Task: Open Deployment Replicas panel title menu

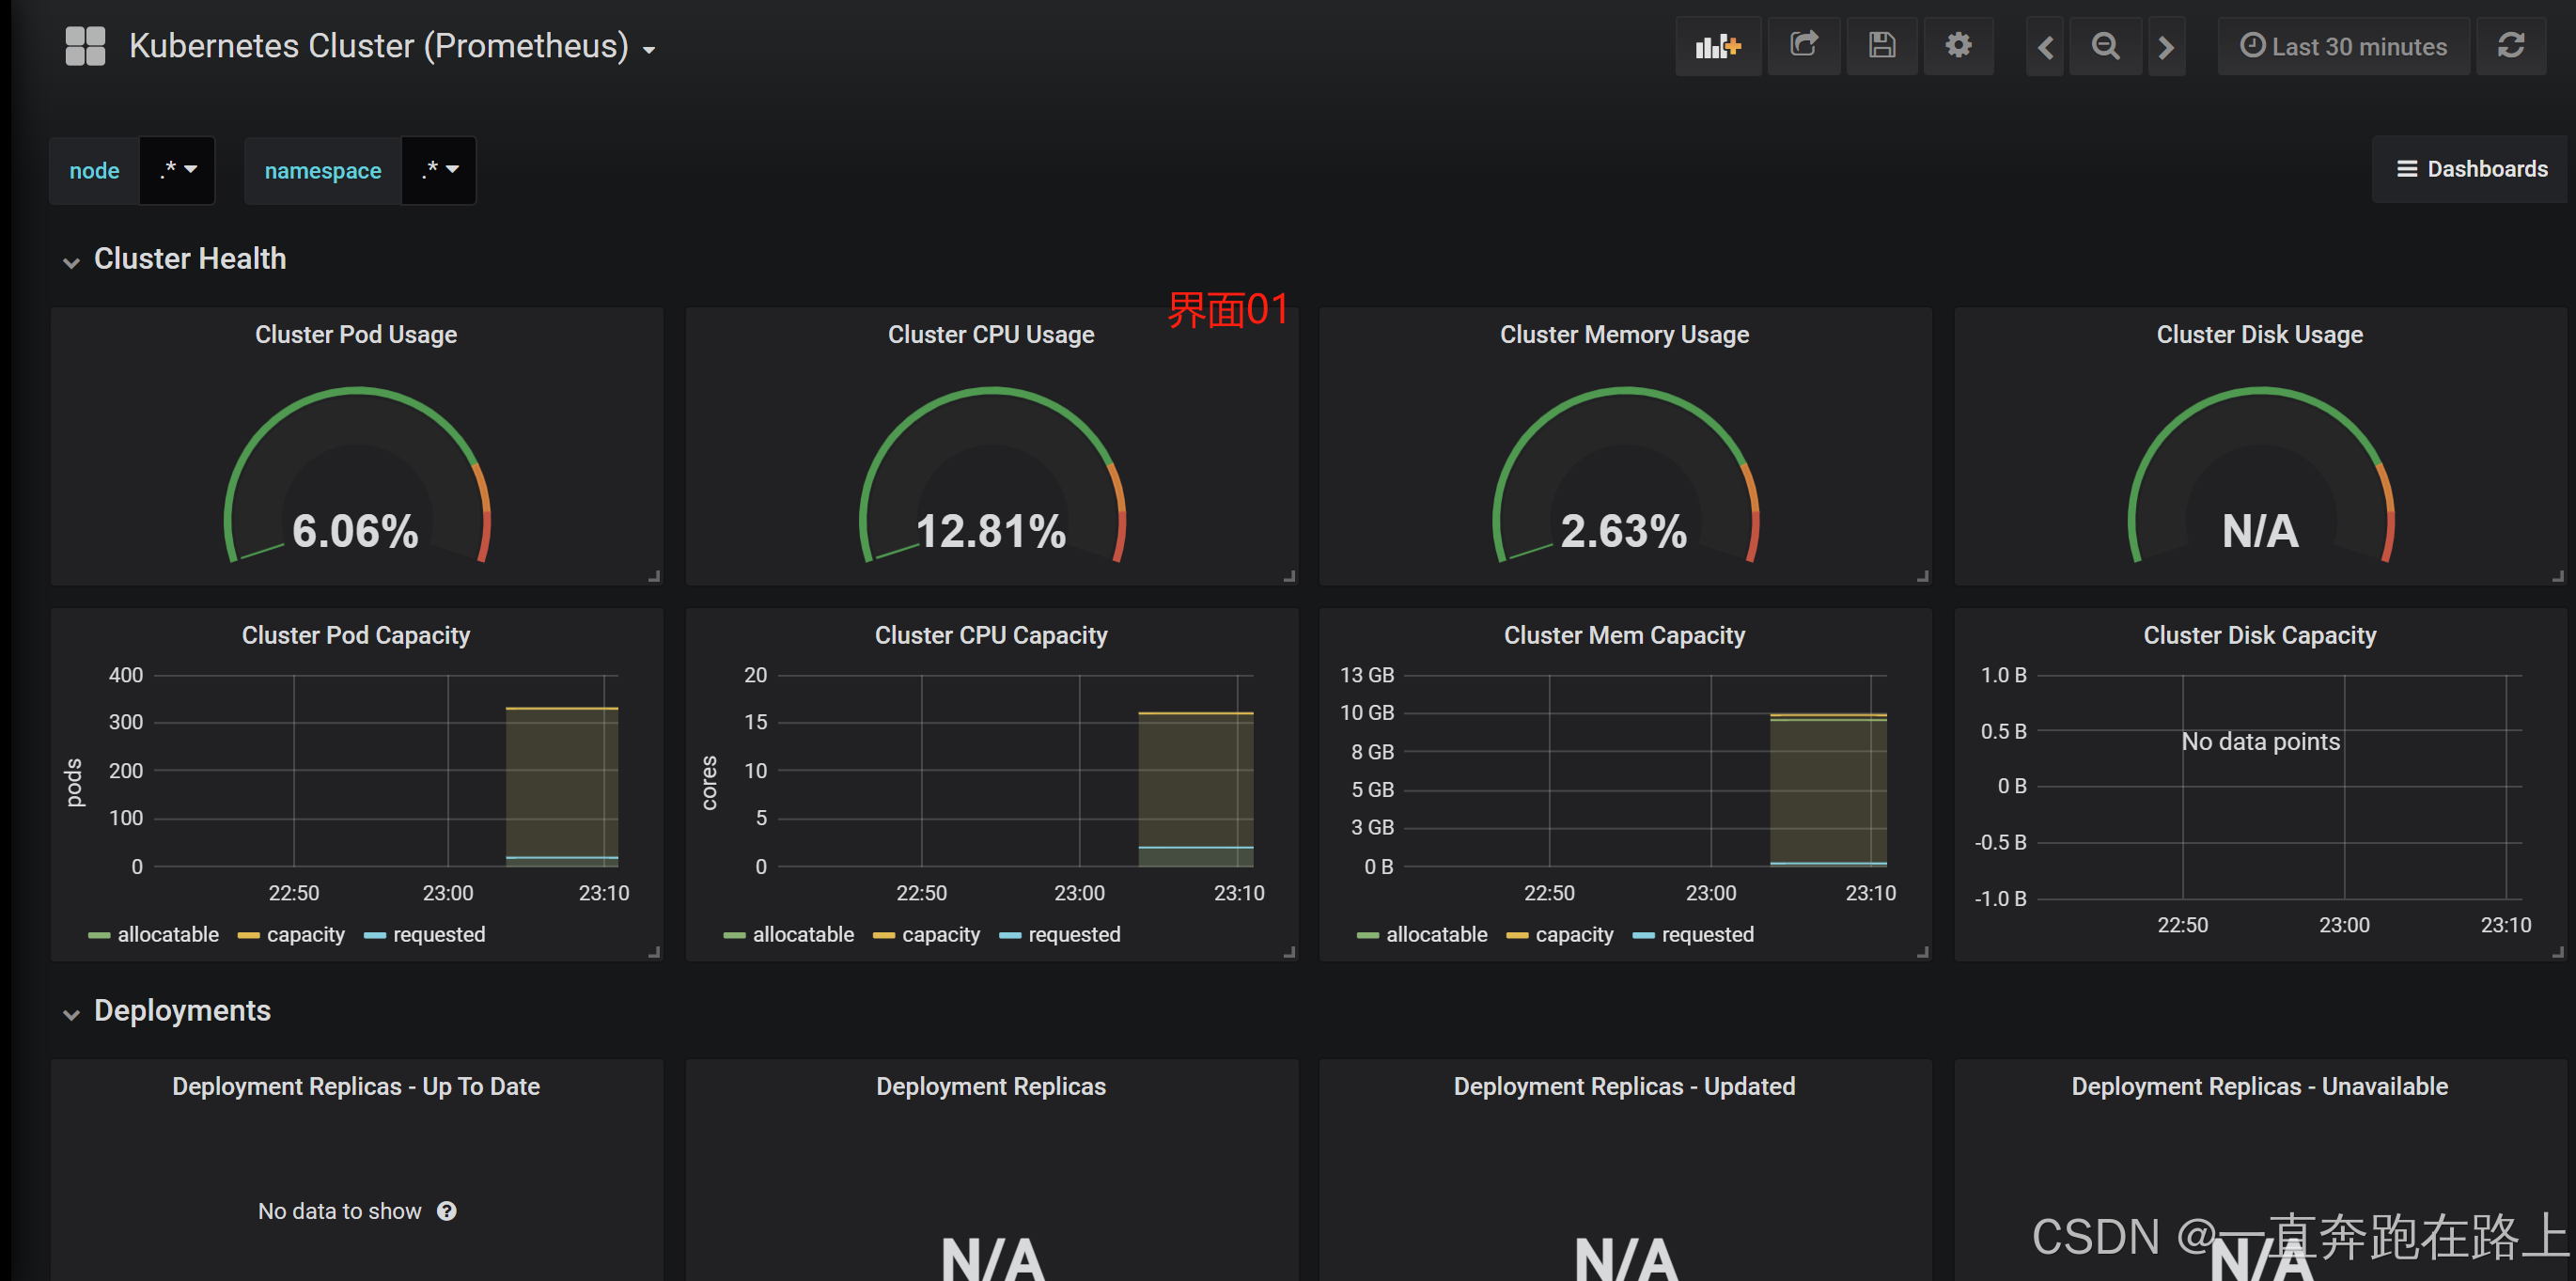Action: (991, 1087)
